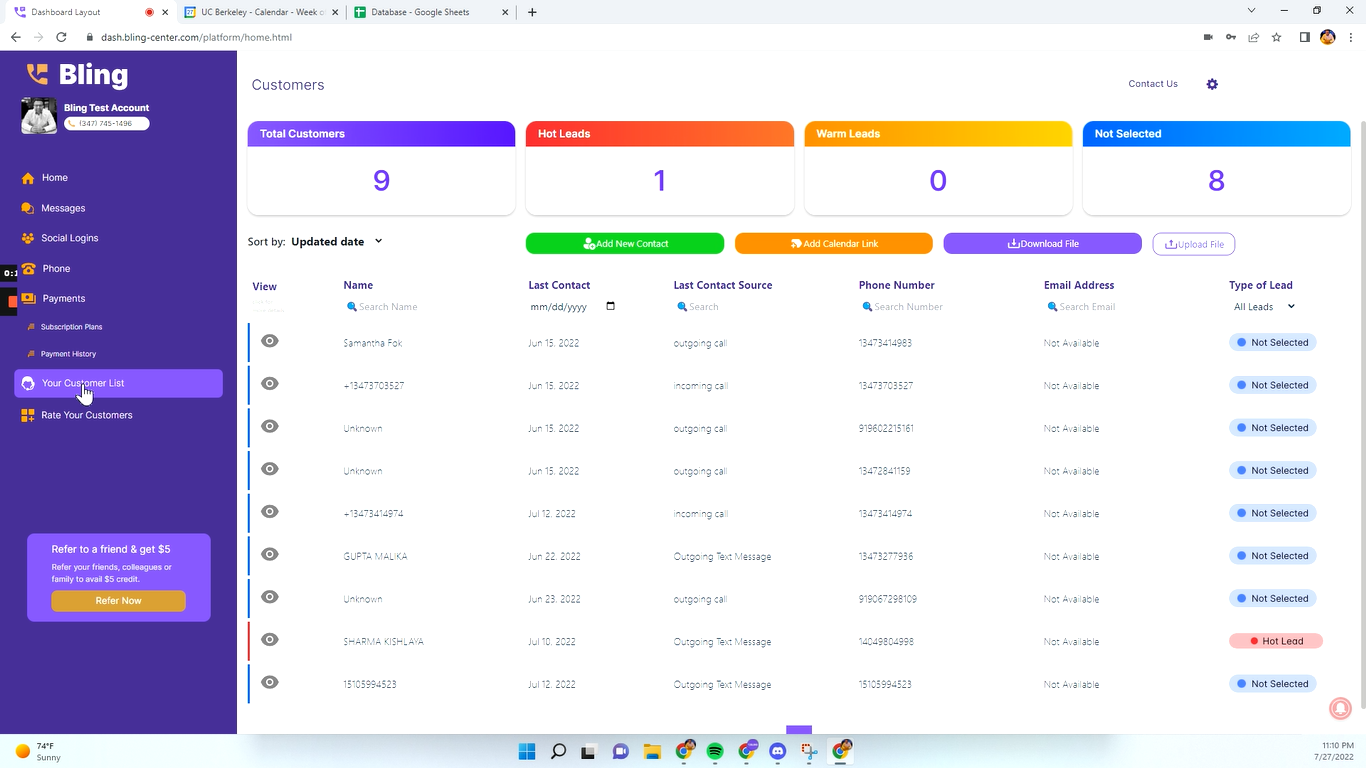
Task: Click the Messages chat icon in the sidebar
Action: point(28,208)
